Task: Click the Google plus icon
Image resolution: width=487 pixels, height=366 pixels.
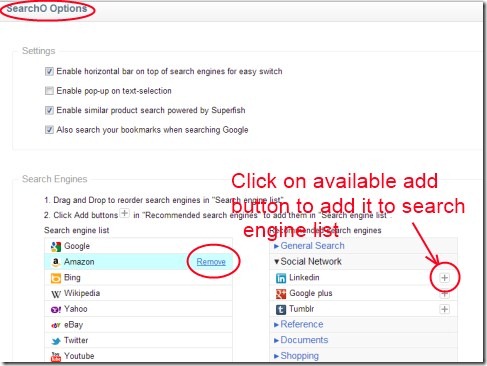Action: [281, 294]
